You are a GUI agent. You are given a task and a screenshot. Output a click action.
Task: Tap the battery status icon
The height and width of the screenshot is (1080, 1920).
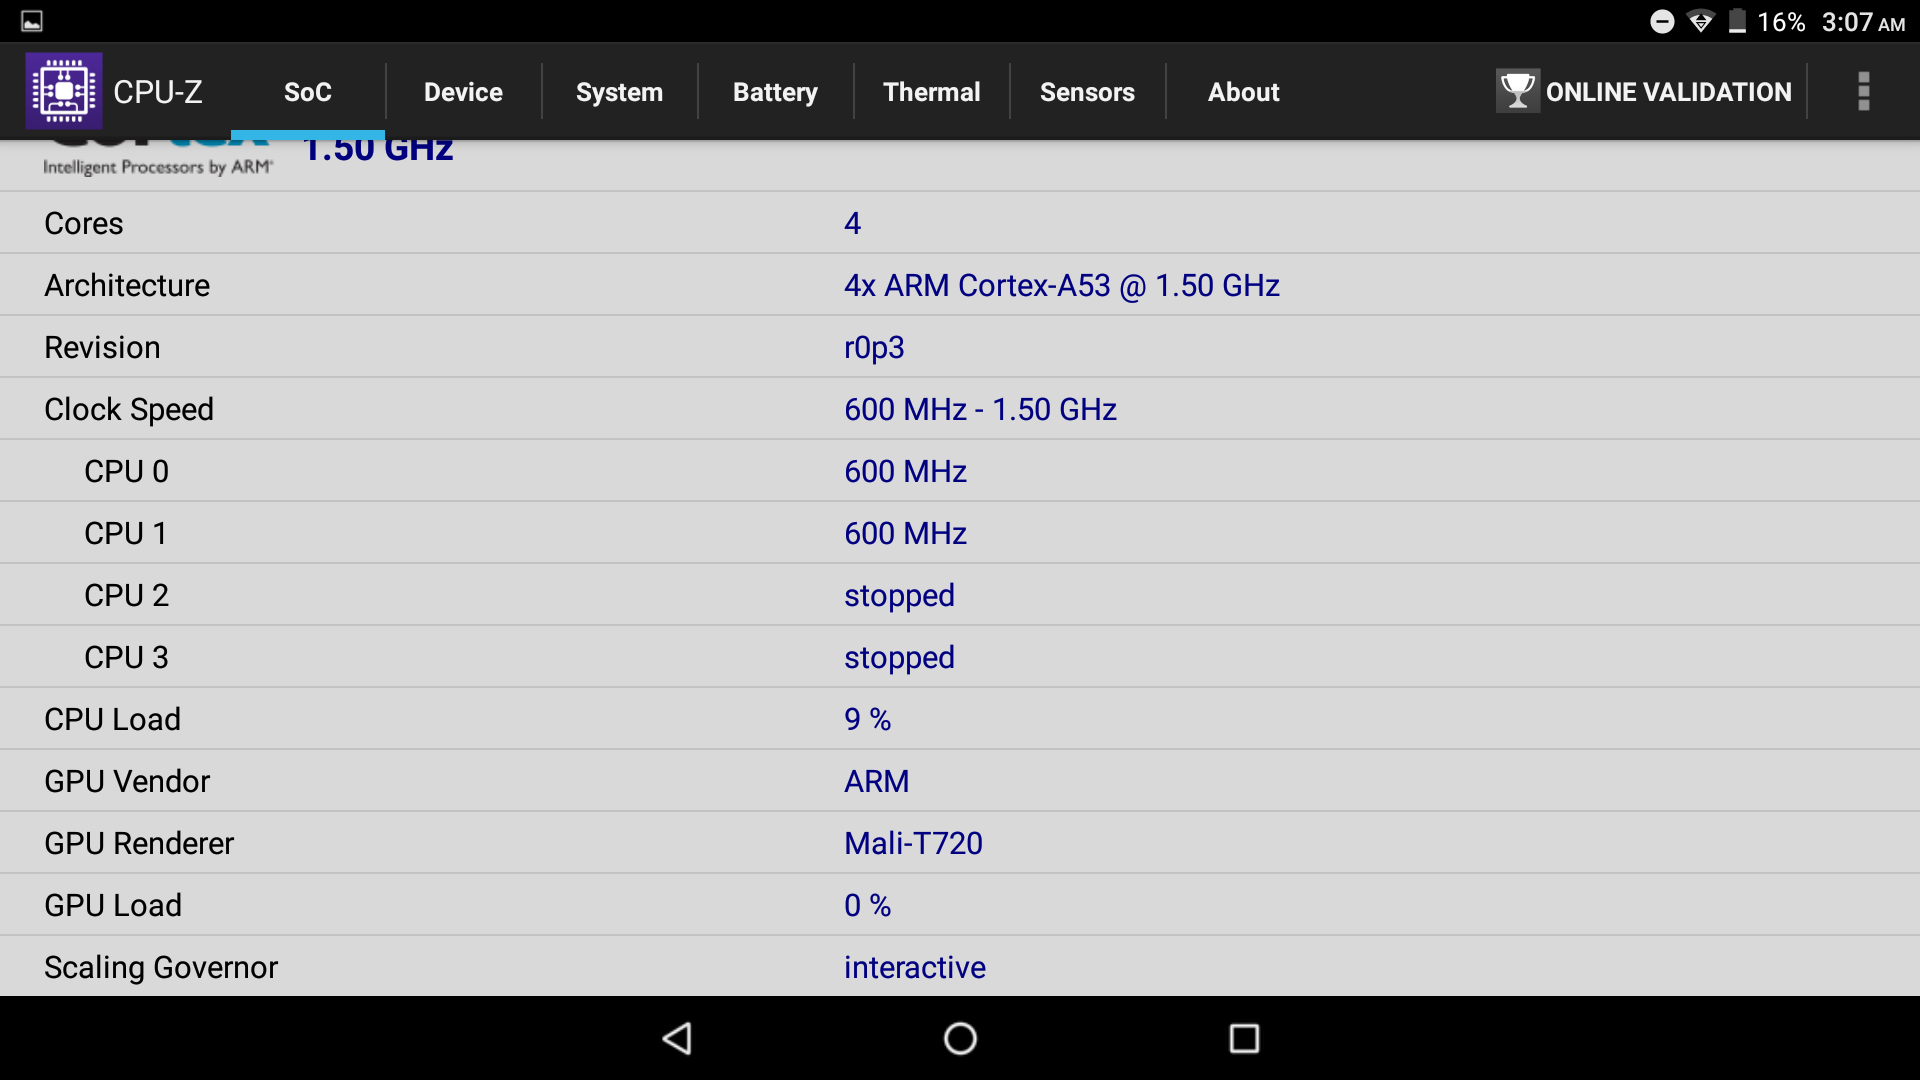(1738, 21)
